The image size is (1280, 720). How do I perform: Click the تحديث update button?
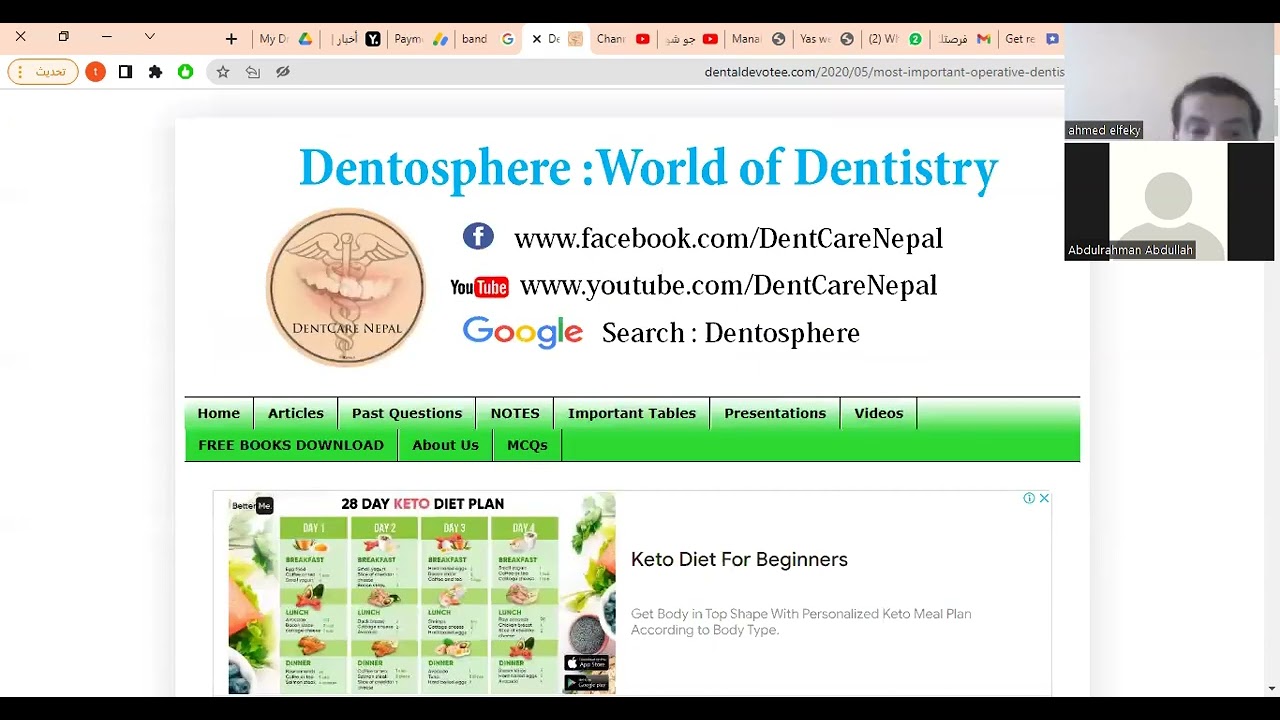click(43, 72)
